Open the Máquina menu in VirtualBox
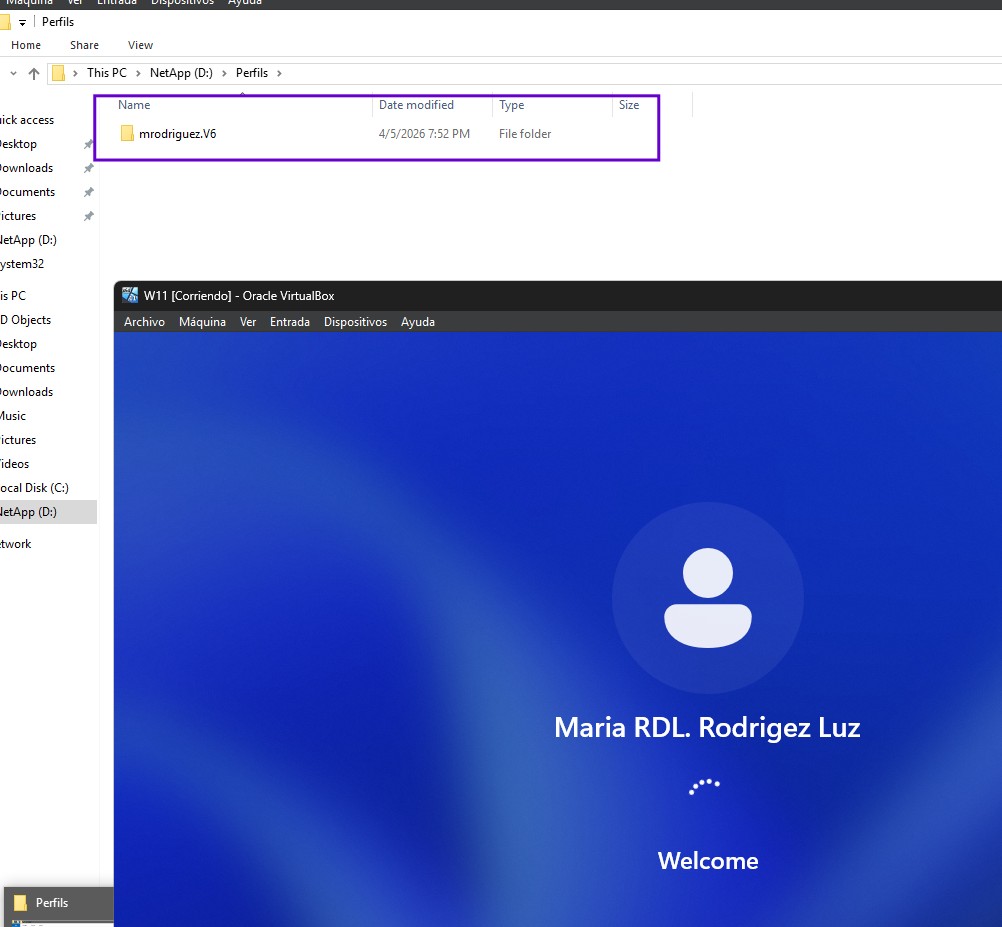Image resolution: width=1002 pixels, height=927 pixels. click(x=202, y=322)
